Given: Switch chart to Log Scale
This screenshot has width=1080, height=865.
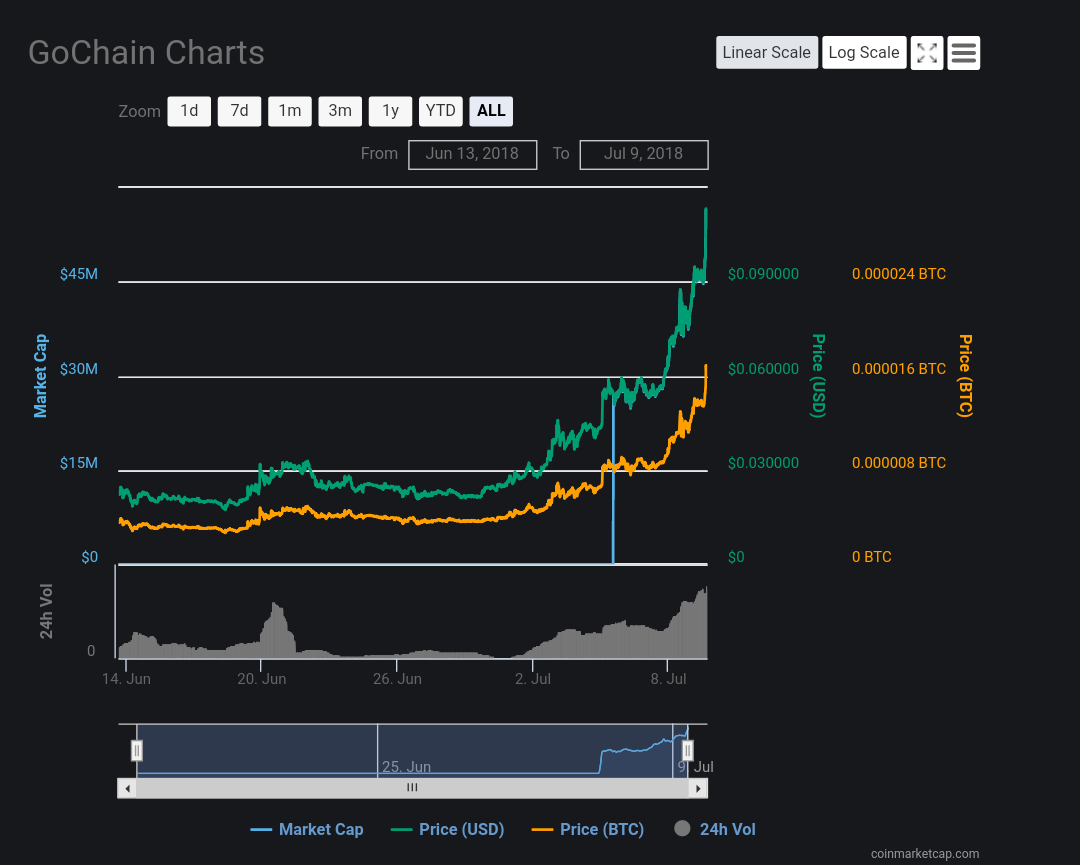Looking at the screenshot, I should [x=864, y=53].
